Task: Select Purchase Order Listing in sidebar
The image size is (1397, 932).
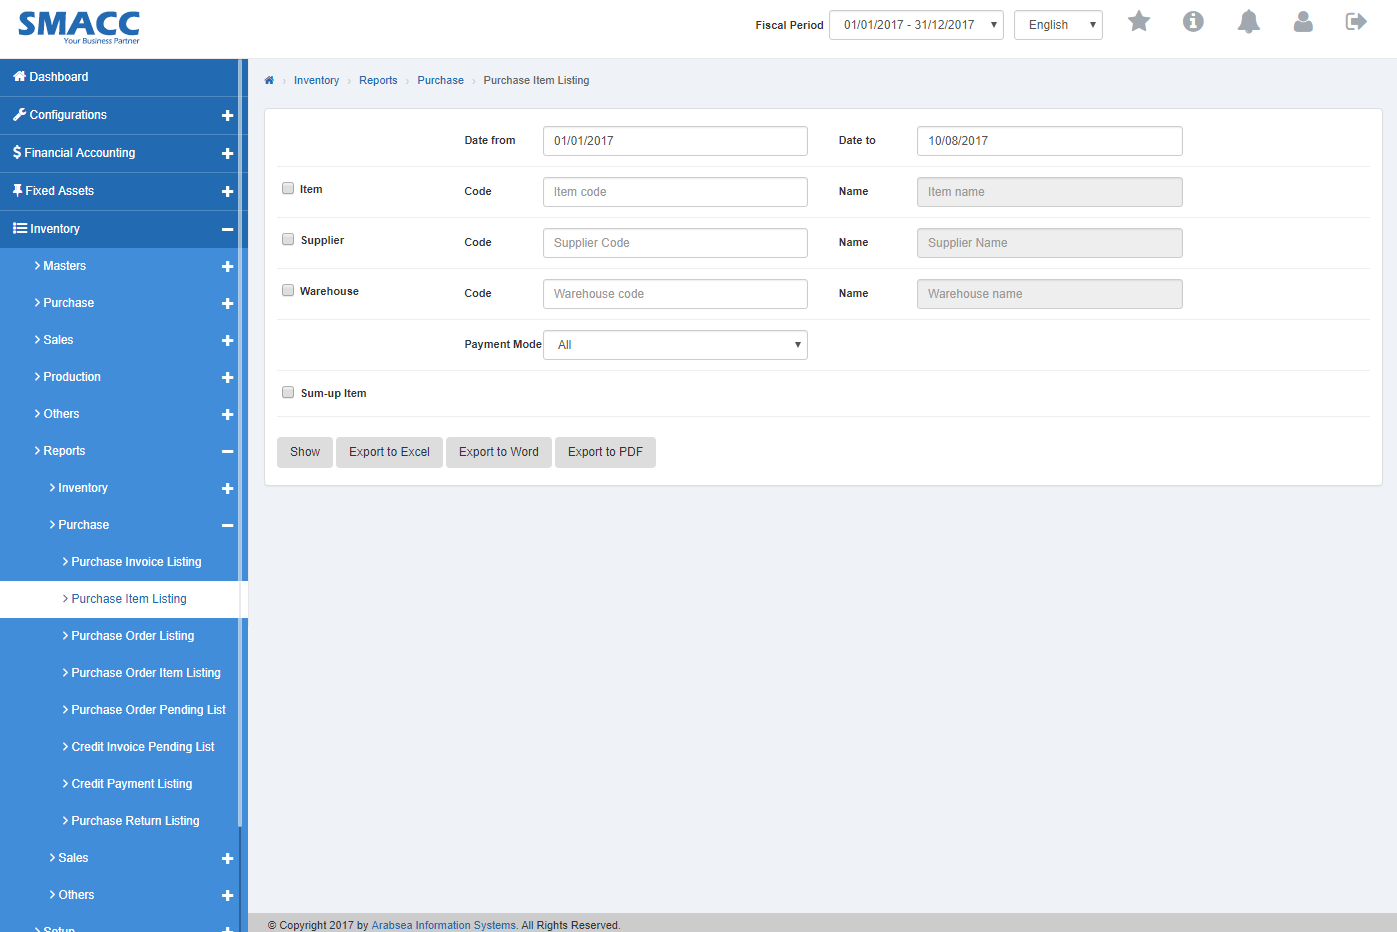Action: pyautogui.click(x=131, y=635)
